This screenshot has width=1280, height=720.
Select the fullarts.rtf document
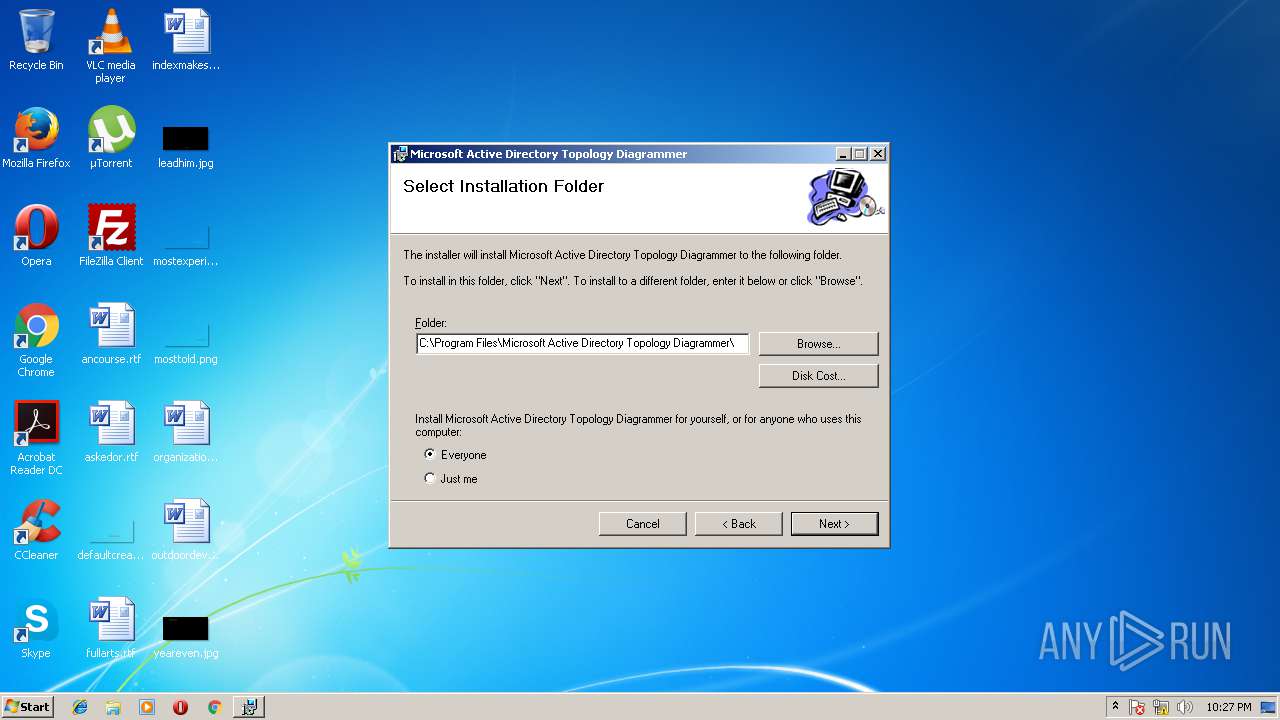(110, 628)
